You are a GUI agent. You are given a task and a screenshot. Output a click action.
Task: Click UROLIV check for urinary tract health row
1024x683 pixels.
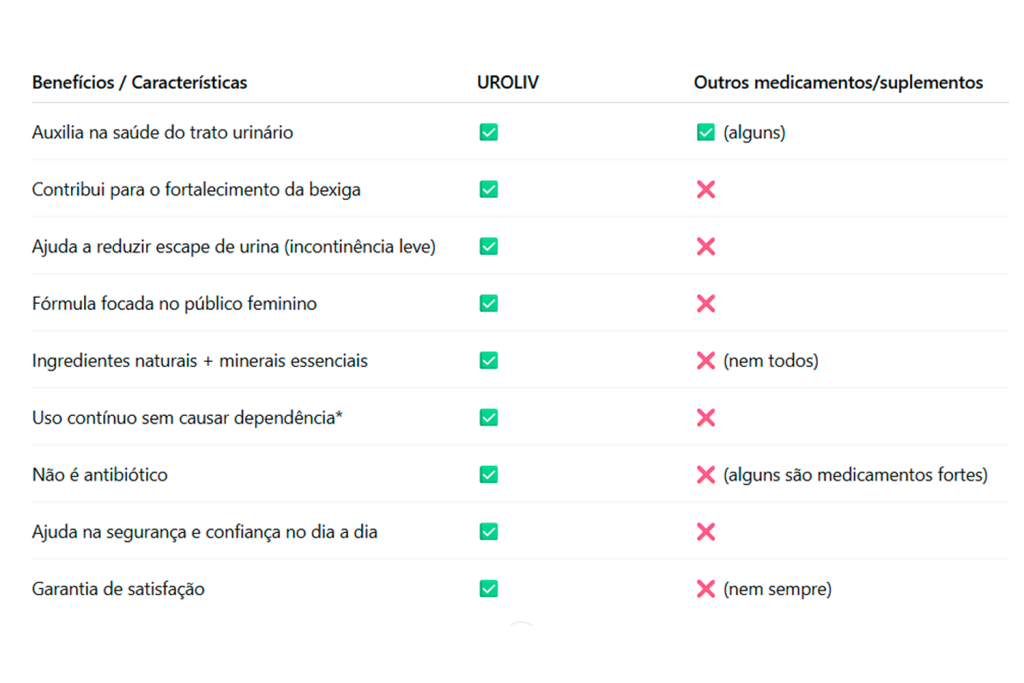pos(488,132)
